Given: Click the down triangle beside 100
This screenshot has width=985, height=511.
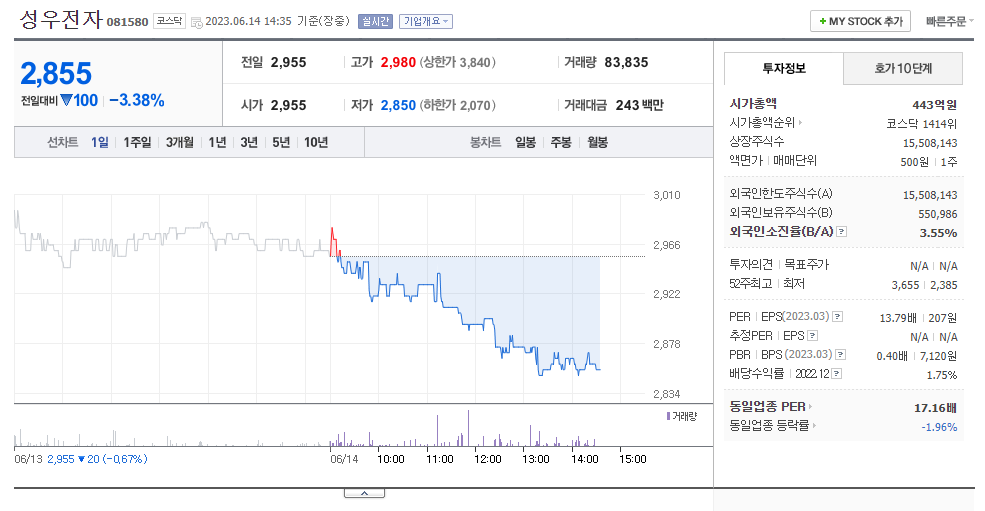Looking at the screenshot, I should point(67,101).
